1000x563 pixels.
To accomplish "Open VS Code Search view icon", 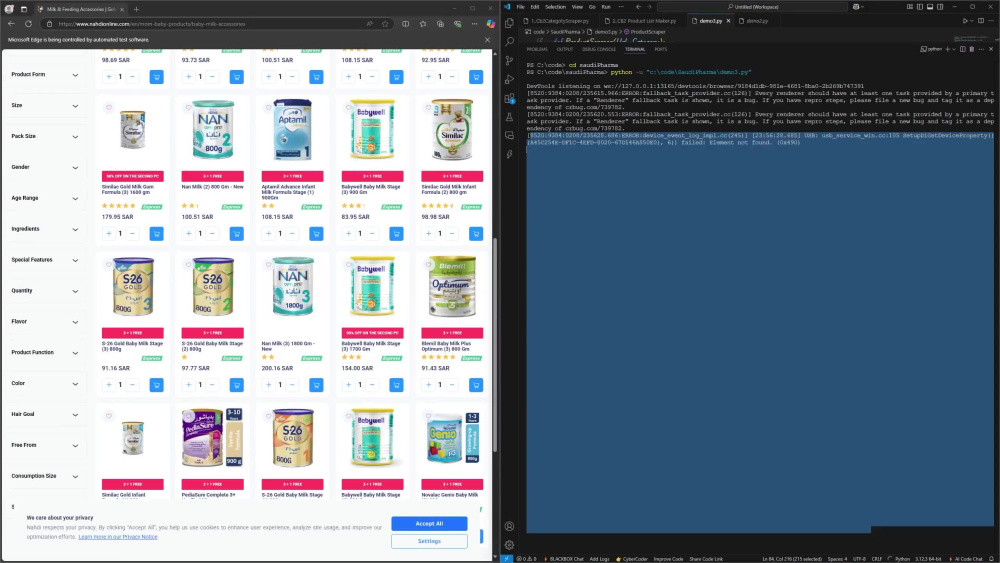I will point(509,41).
